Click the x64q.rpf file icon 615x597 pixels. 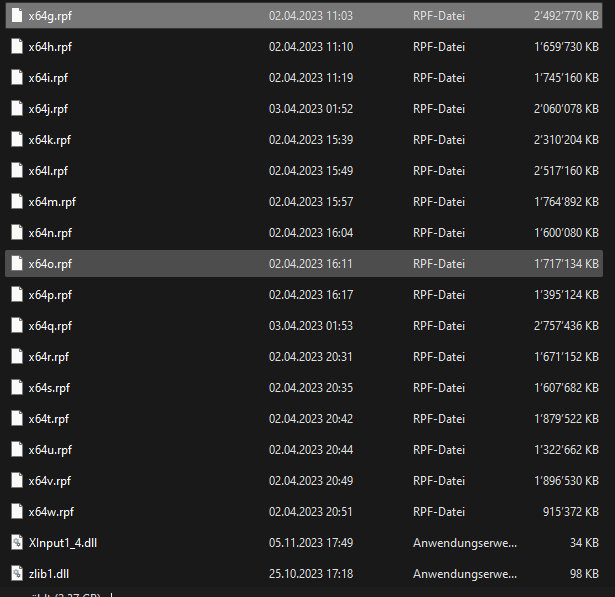point(16,326)
